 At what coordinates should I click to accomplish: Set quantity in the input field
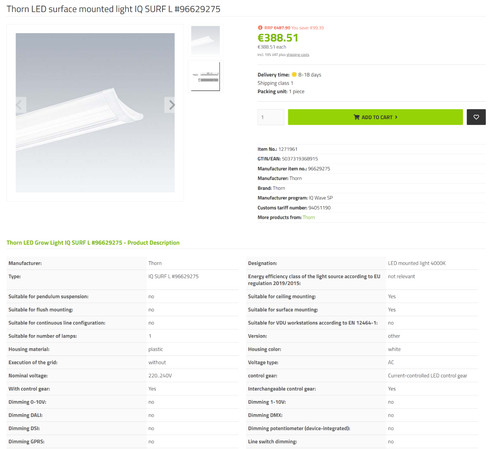point(271,117)
